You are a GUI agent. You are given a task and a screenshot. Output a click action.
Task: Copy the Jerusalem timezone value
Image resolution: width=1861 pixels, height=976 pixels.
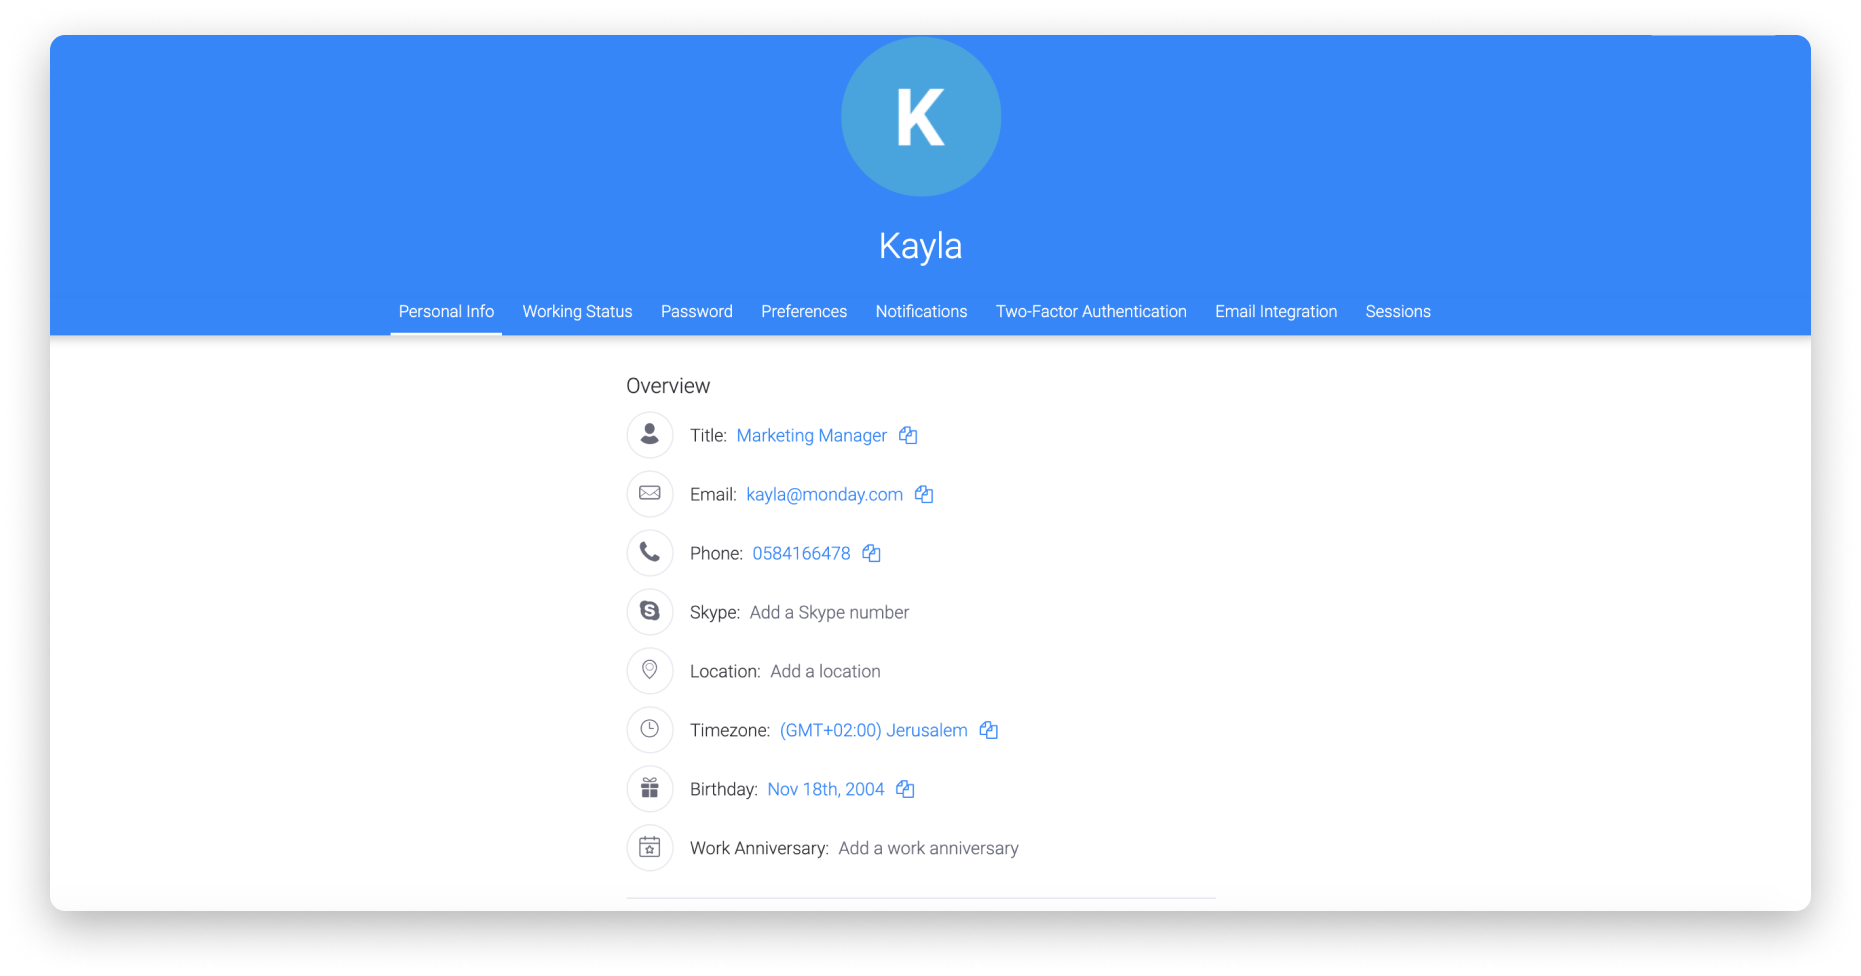coord(989,730)
